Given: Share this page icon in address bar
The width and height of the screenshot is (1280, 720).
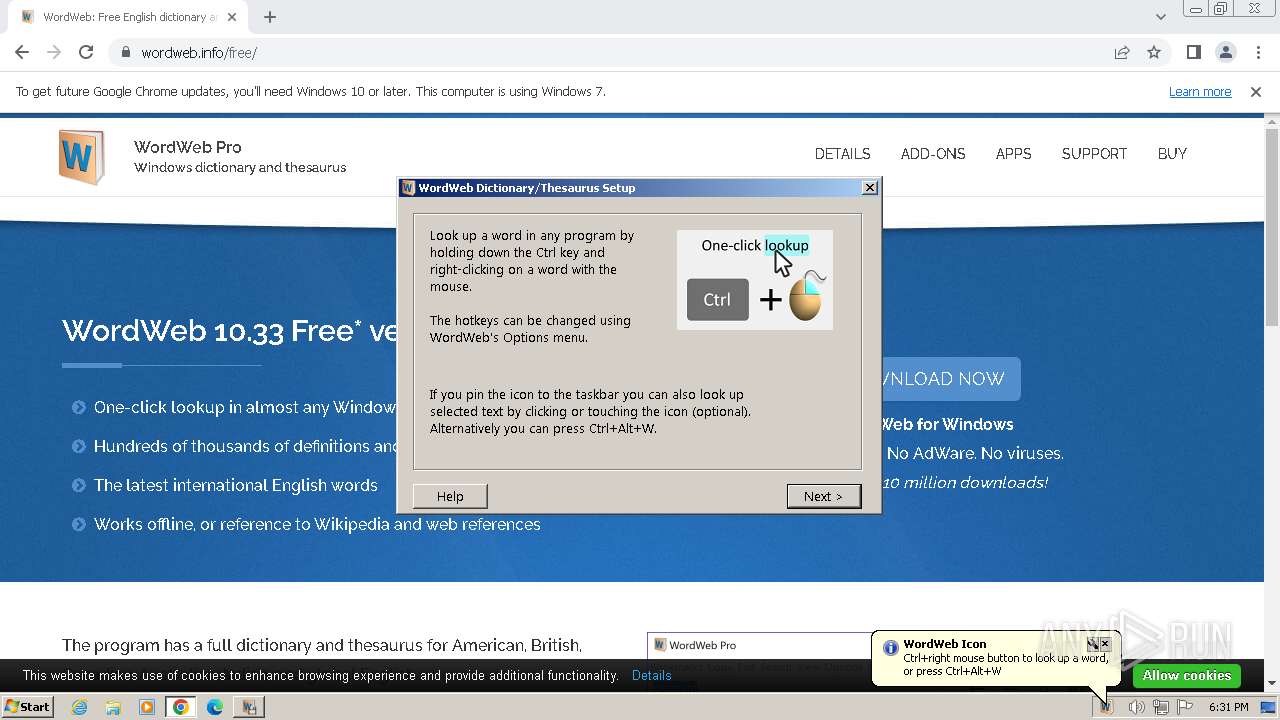Looking at the screenshot, I should pyautogui.click(x=1122, y=53).
